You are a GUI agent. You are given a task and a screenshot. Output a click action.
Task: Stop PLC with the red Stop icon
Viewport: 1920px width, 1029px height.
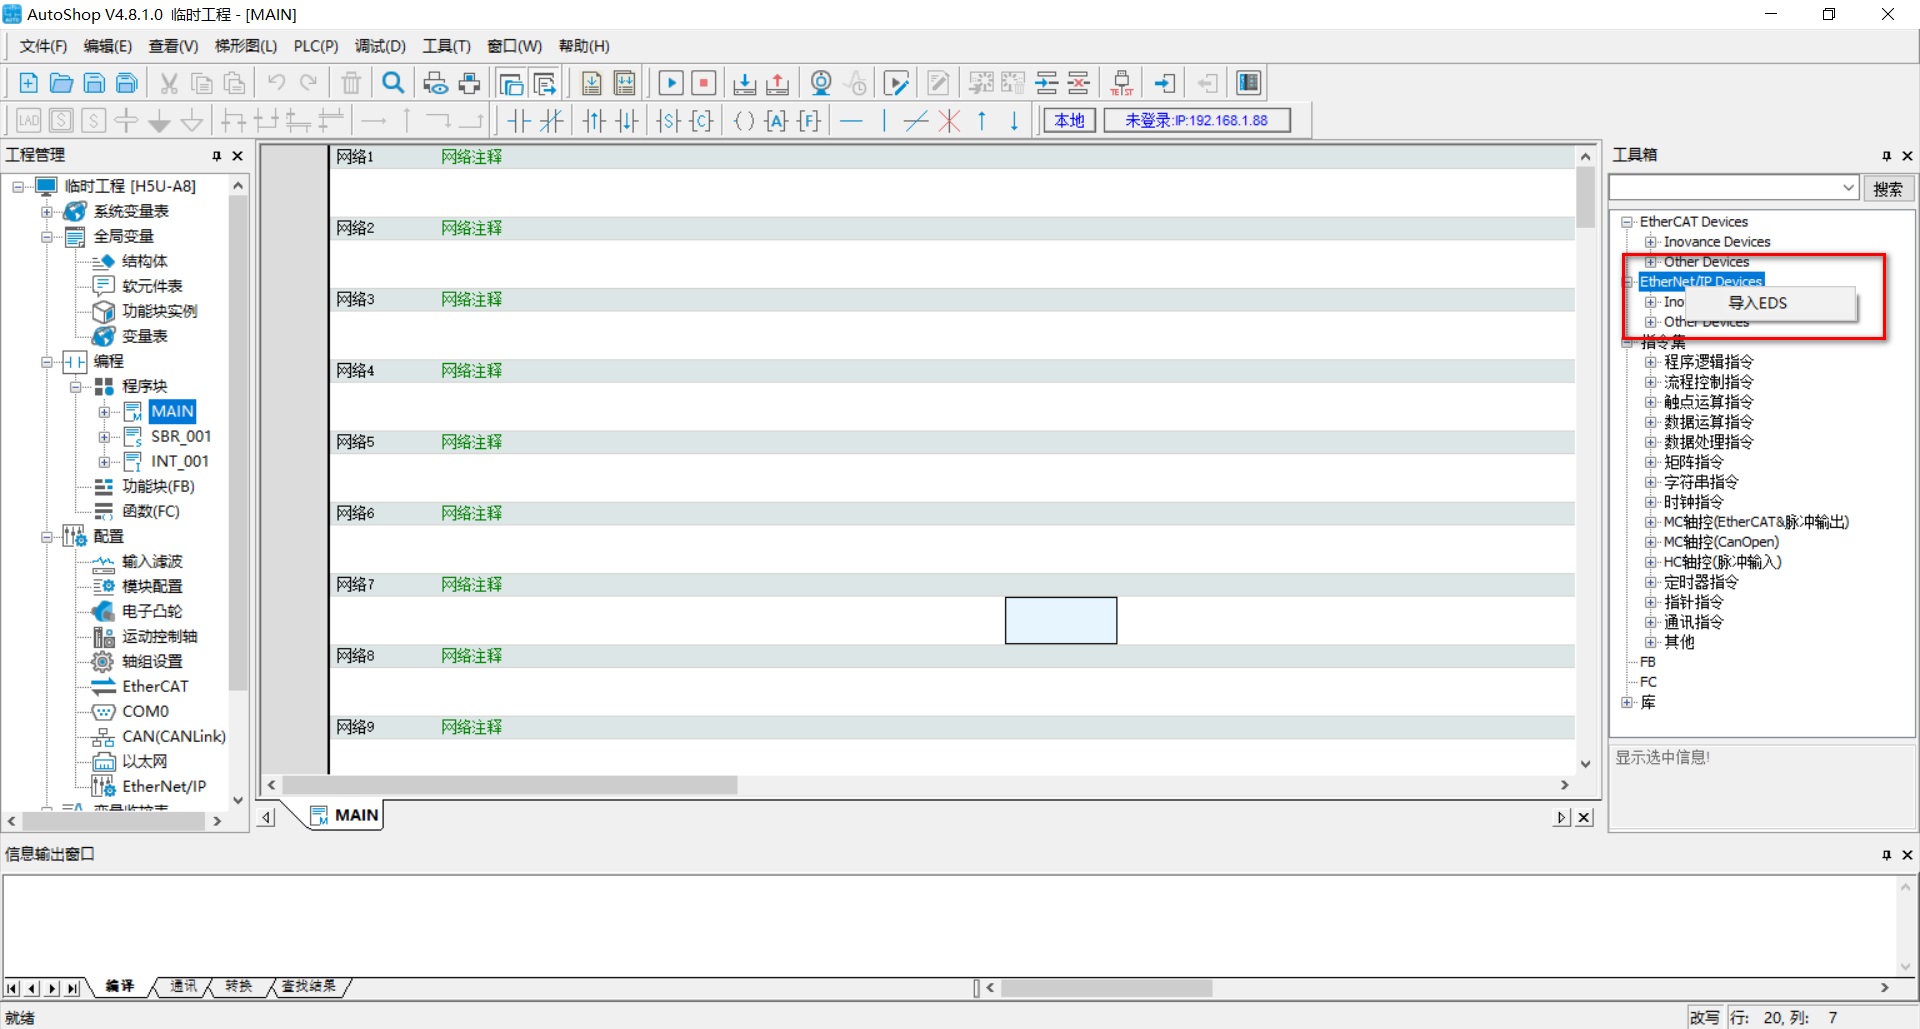tap(704, 83)
